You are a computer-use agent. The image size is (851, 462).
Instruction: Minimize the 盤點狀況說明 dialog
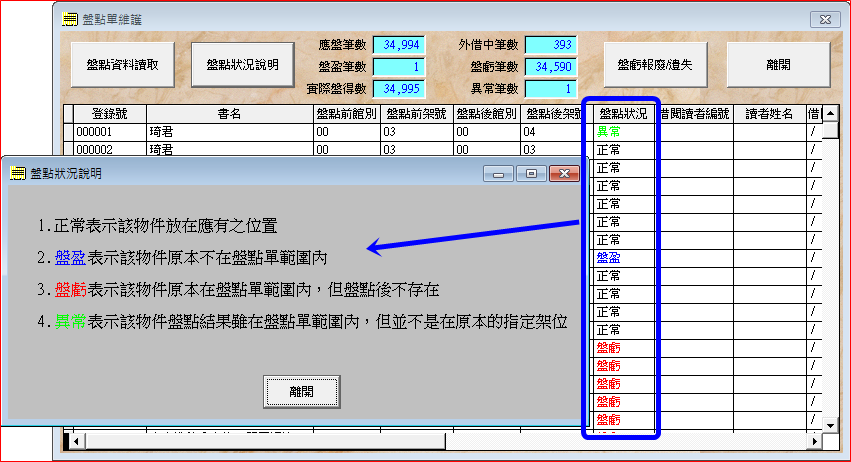click(498, 174)
